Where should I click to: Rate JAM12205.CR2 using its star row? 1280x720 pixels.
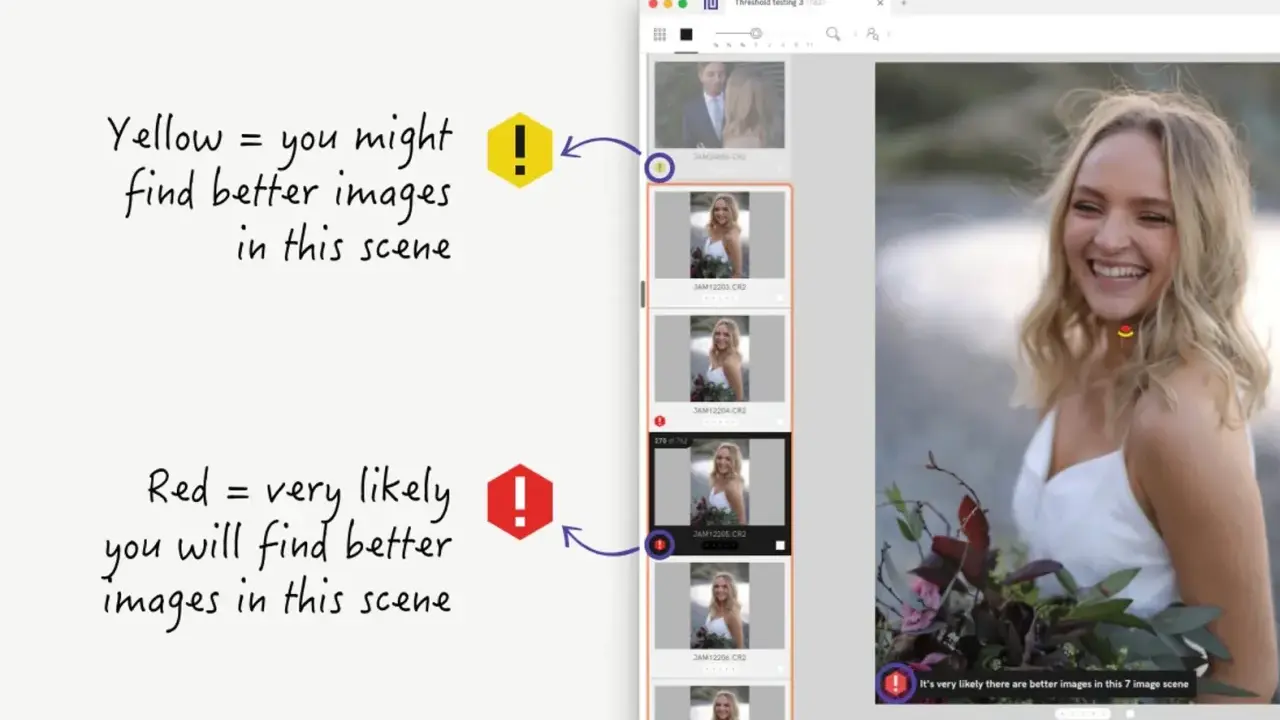point(720,546)
